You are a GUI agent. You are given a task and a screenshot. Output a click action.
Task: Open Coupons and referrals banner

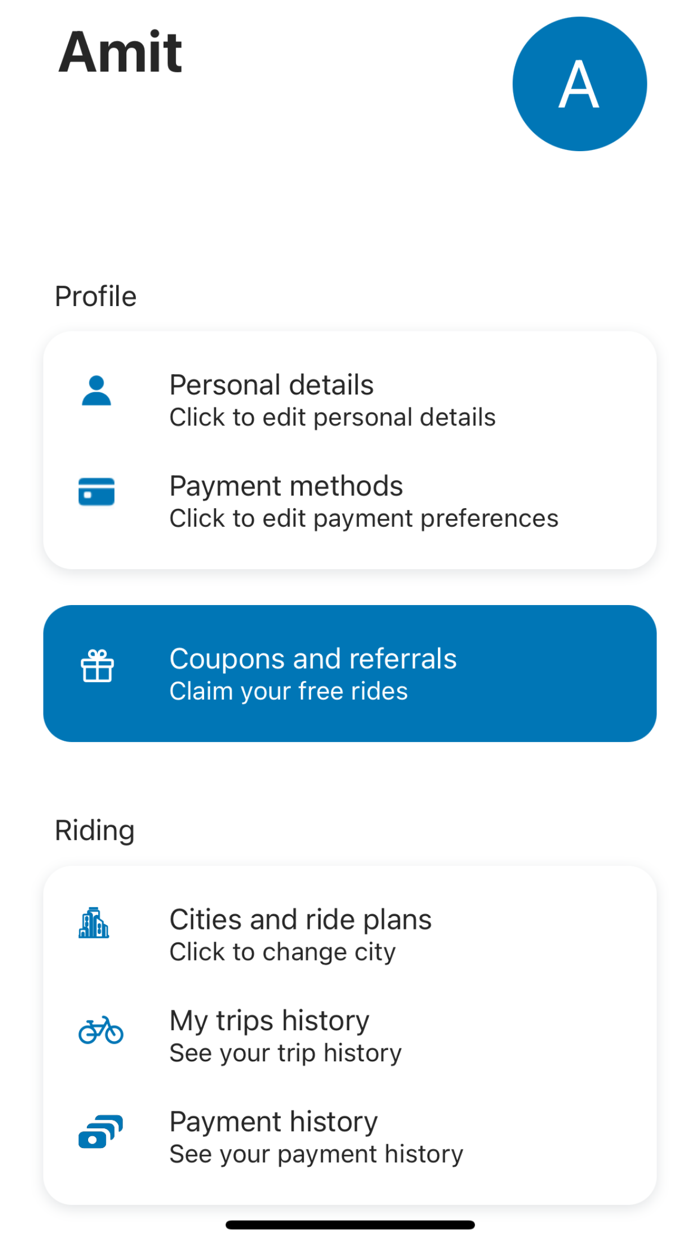313,659
